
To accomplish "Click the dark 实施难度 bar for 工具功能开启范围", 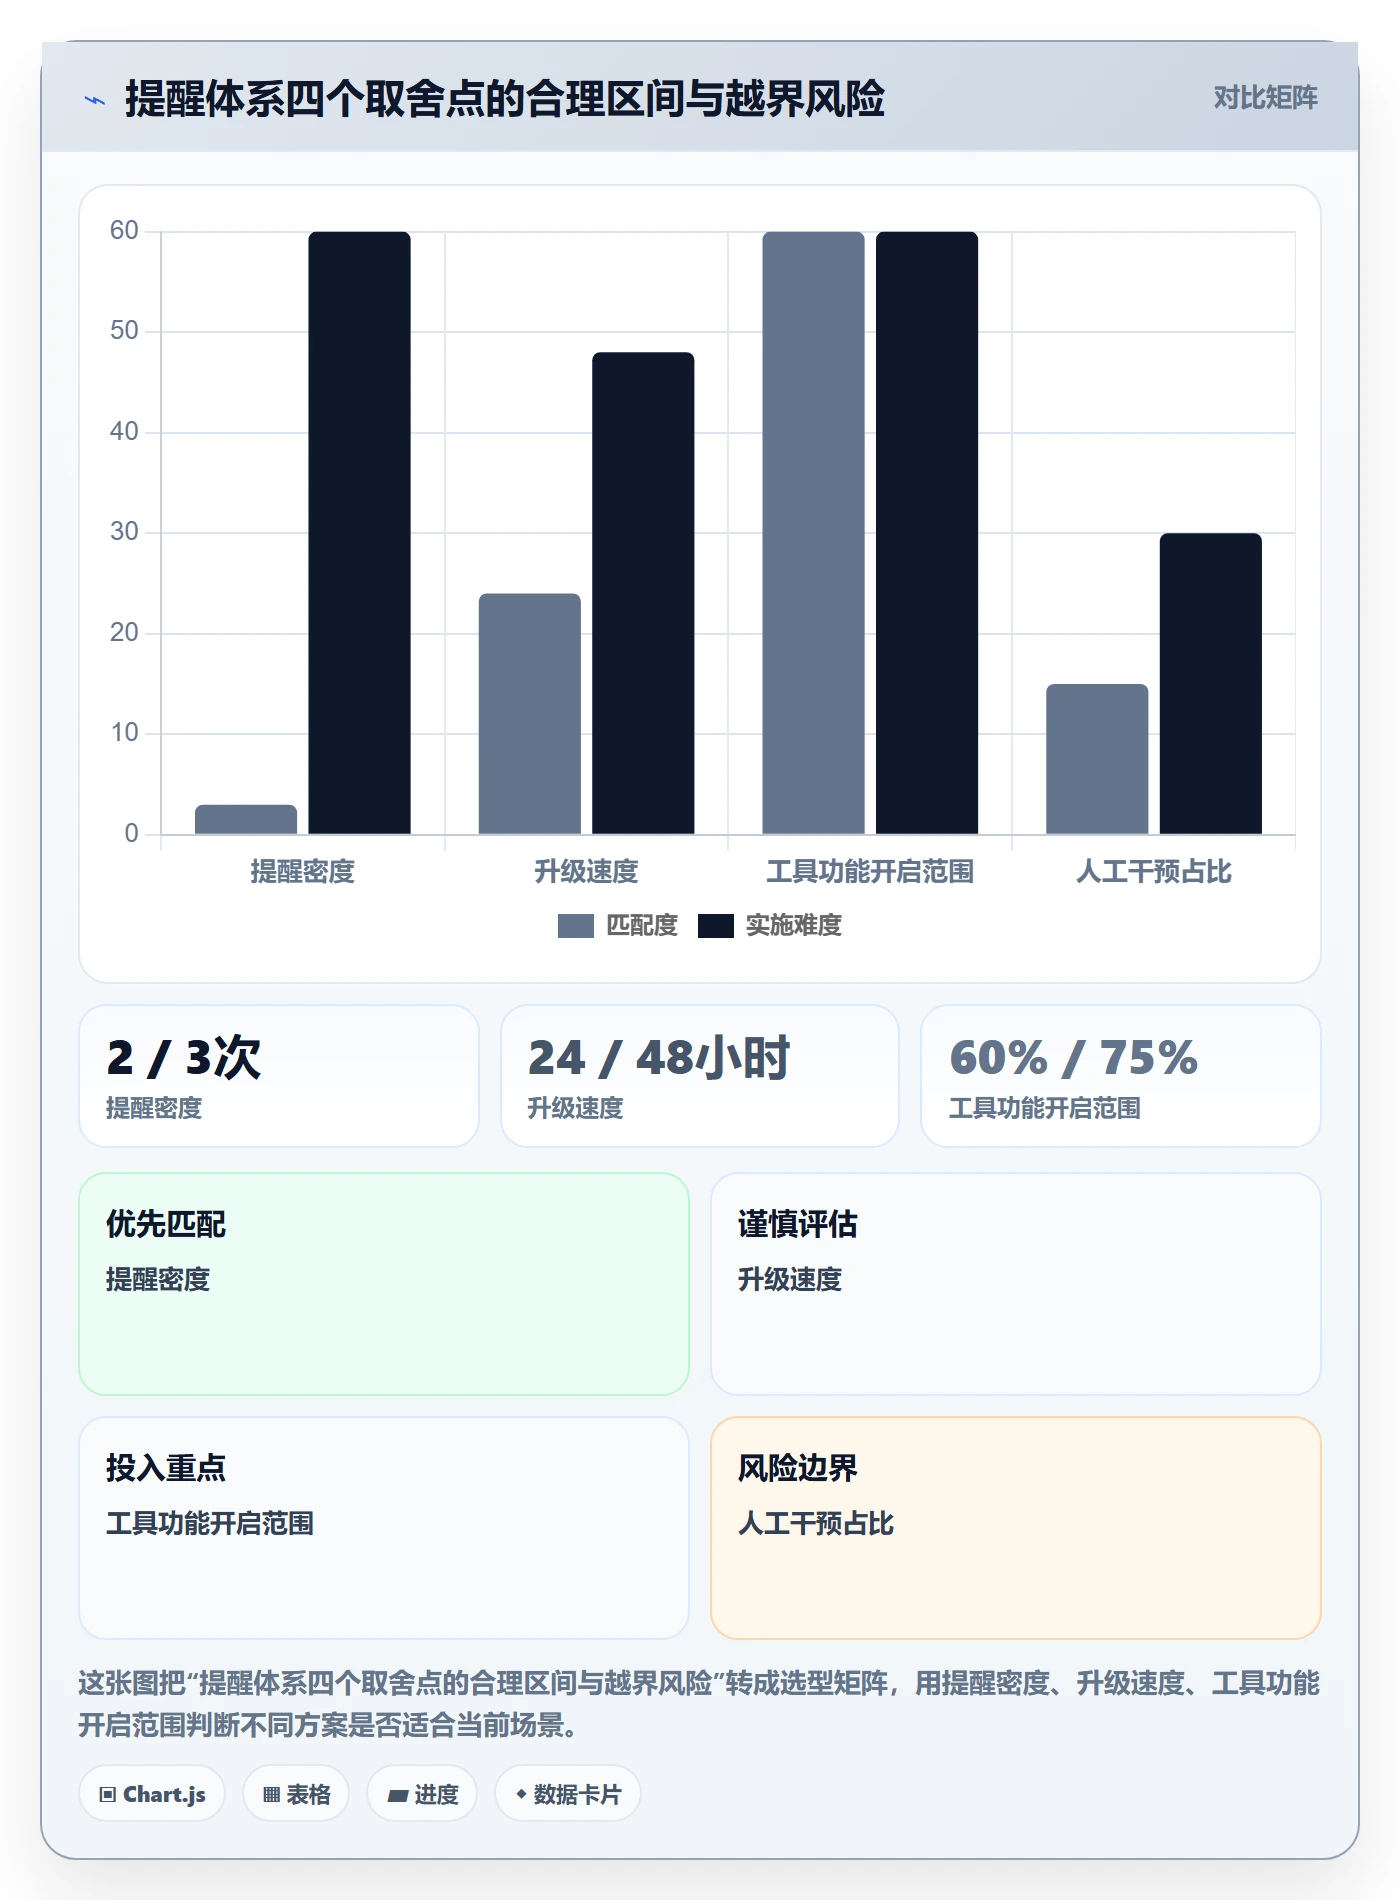I will point(927,533).
